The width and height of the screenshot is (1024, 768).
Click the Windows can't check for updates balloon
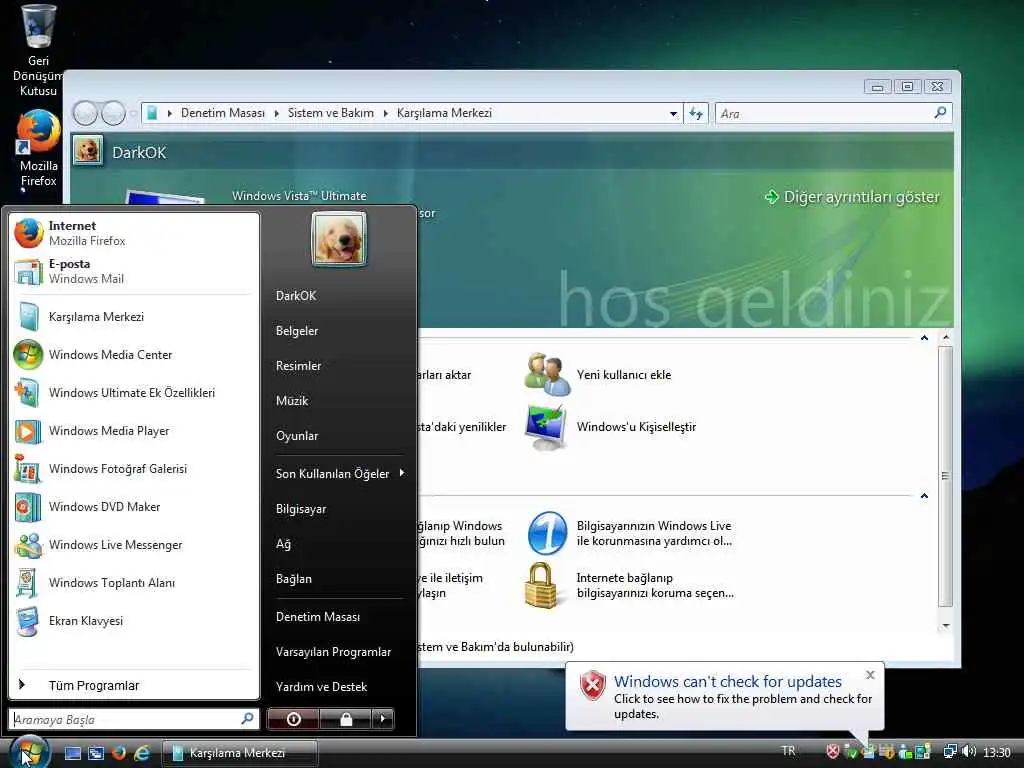[724, 696]
